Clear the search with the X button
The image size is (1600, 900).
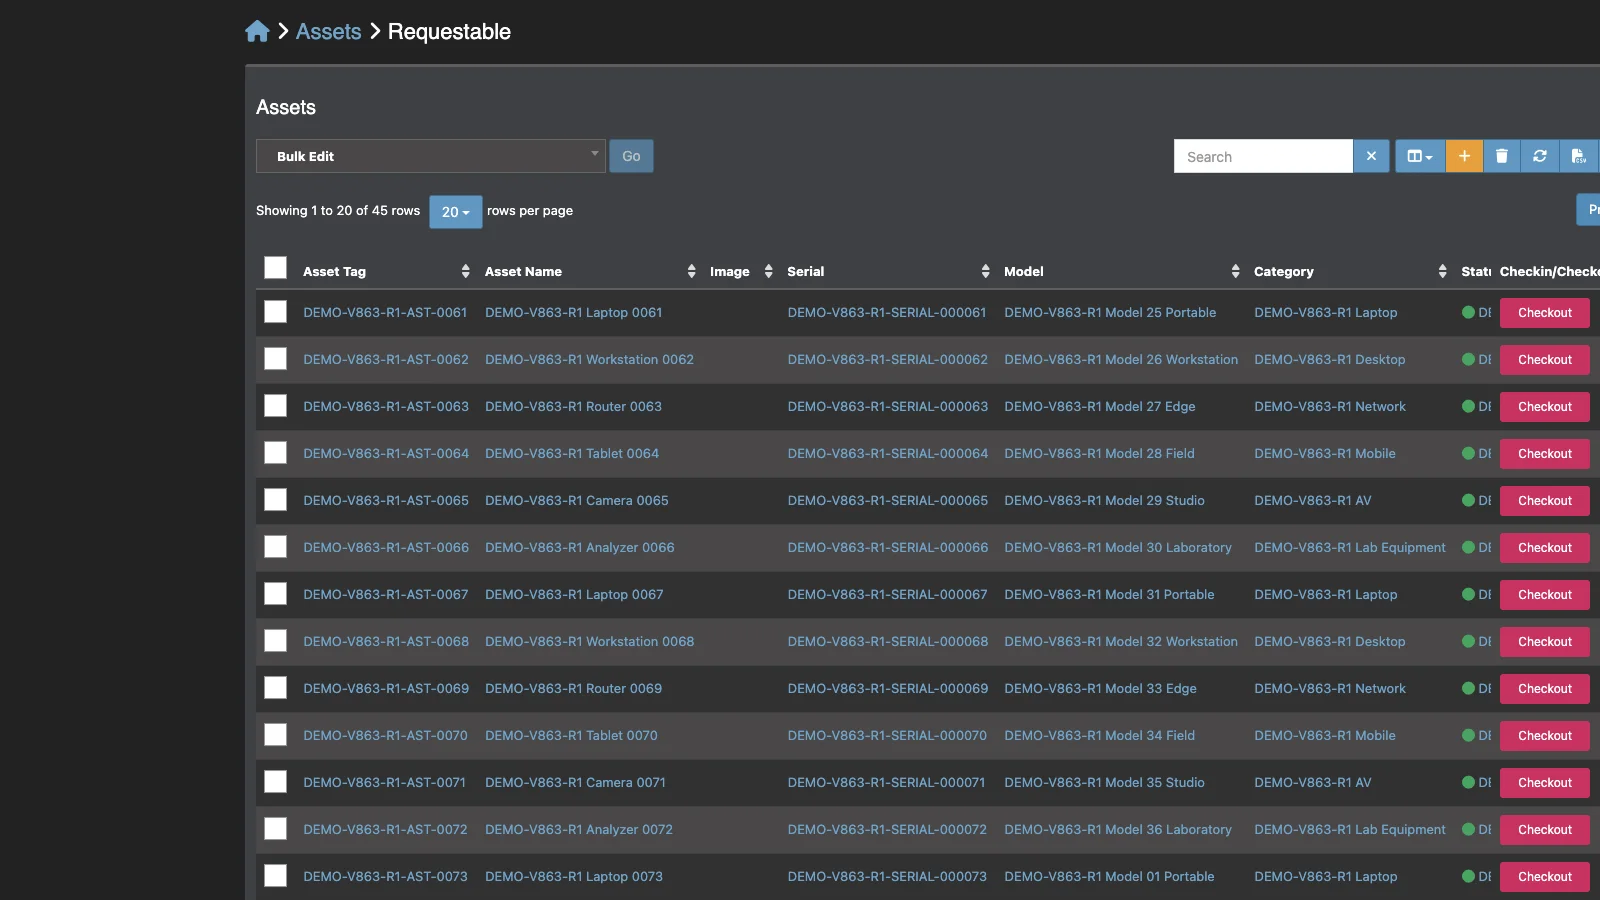[x=1371, y=156]
